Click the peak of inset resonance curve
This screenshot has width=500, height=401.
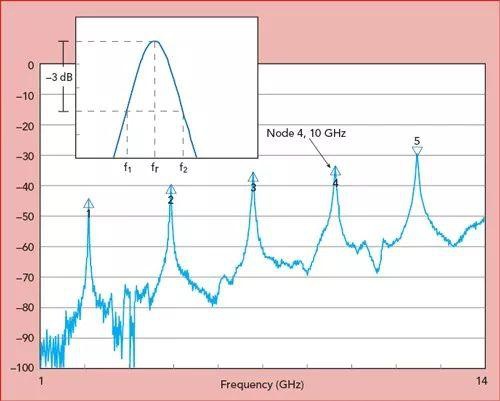click(155, 41)
